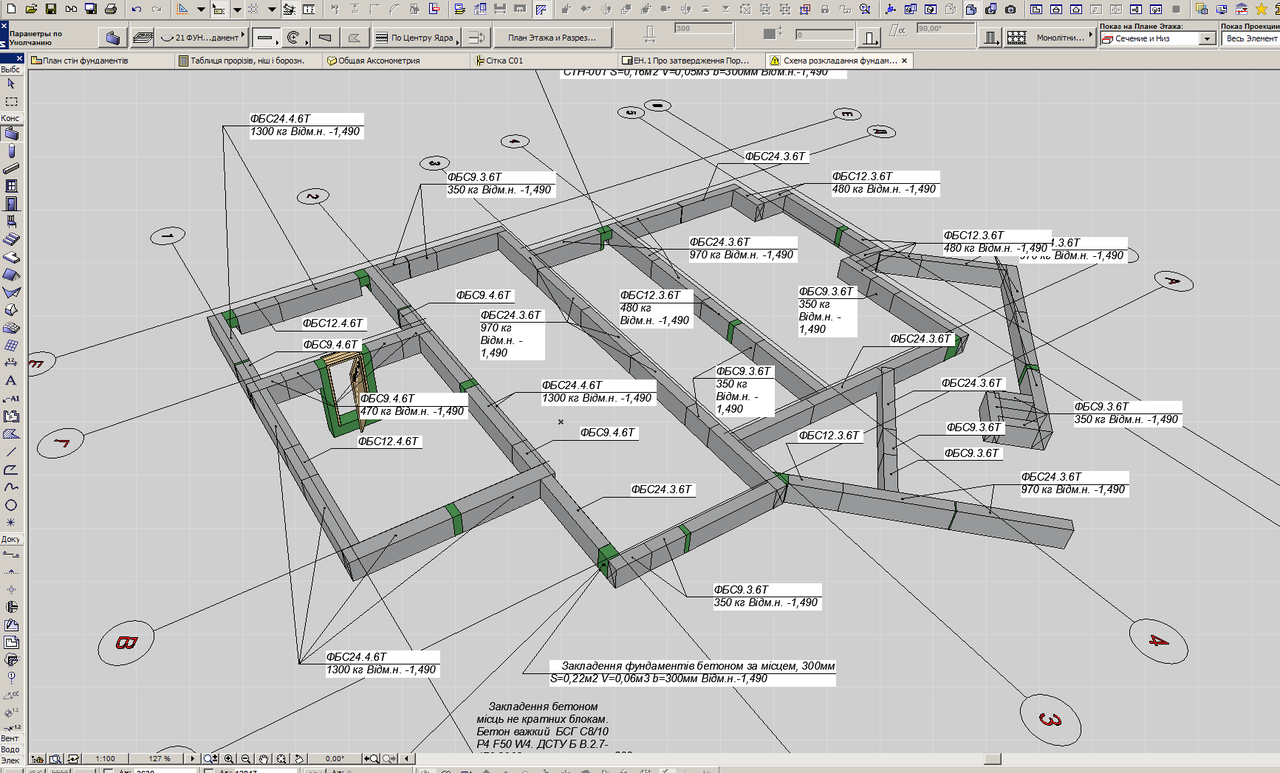
Task: Open the layer selector icon in the info box
Action: click(143, 38)
